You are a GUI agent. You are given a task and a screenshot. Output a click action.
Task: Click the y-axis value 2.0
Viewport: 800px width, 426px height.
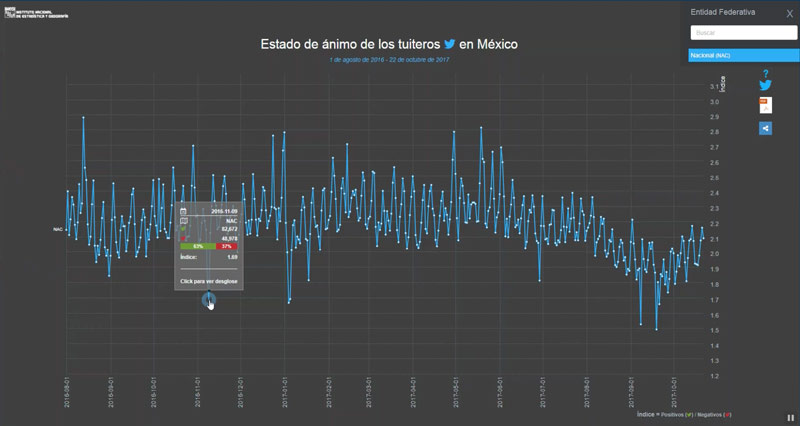point(714,254)
